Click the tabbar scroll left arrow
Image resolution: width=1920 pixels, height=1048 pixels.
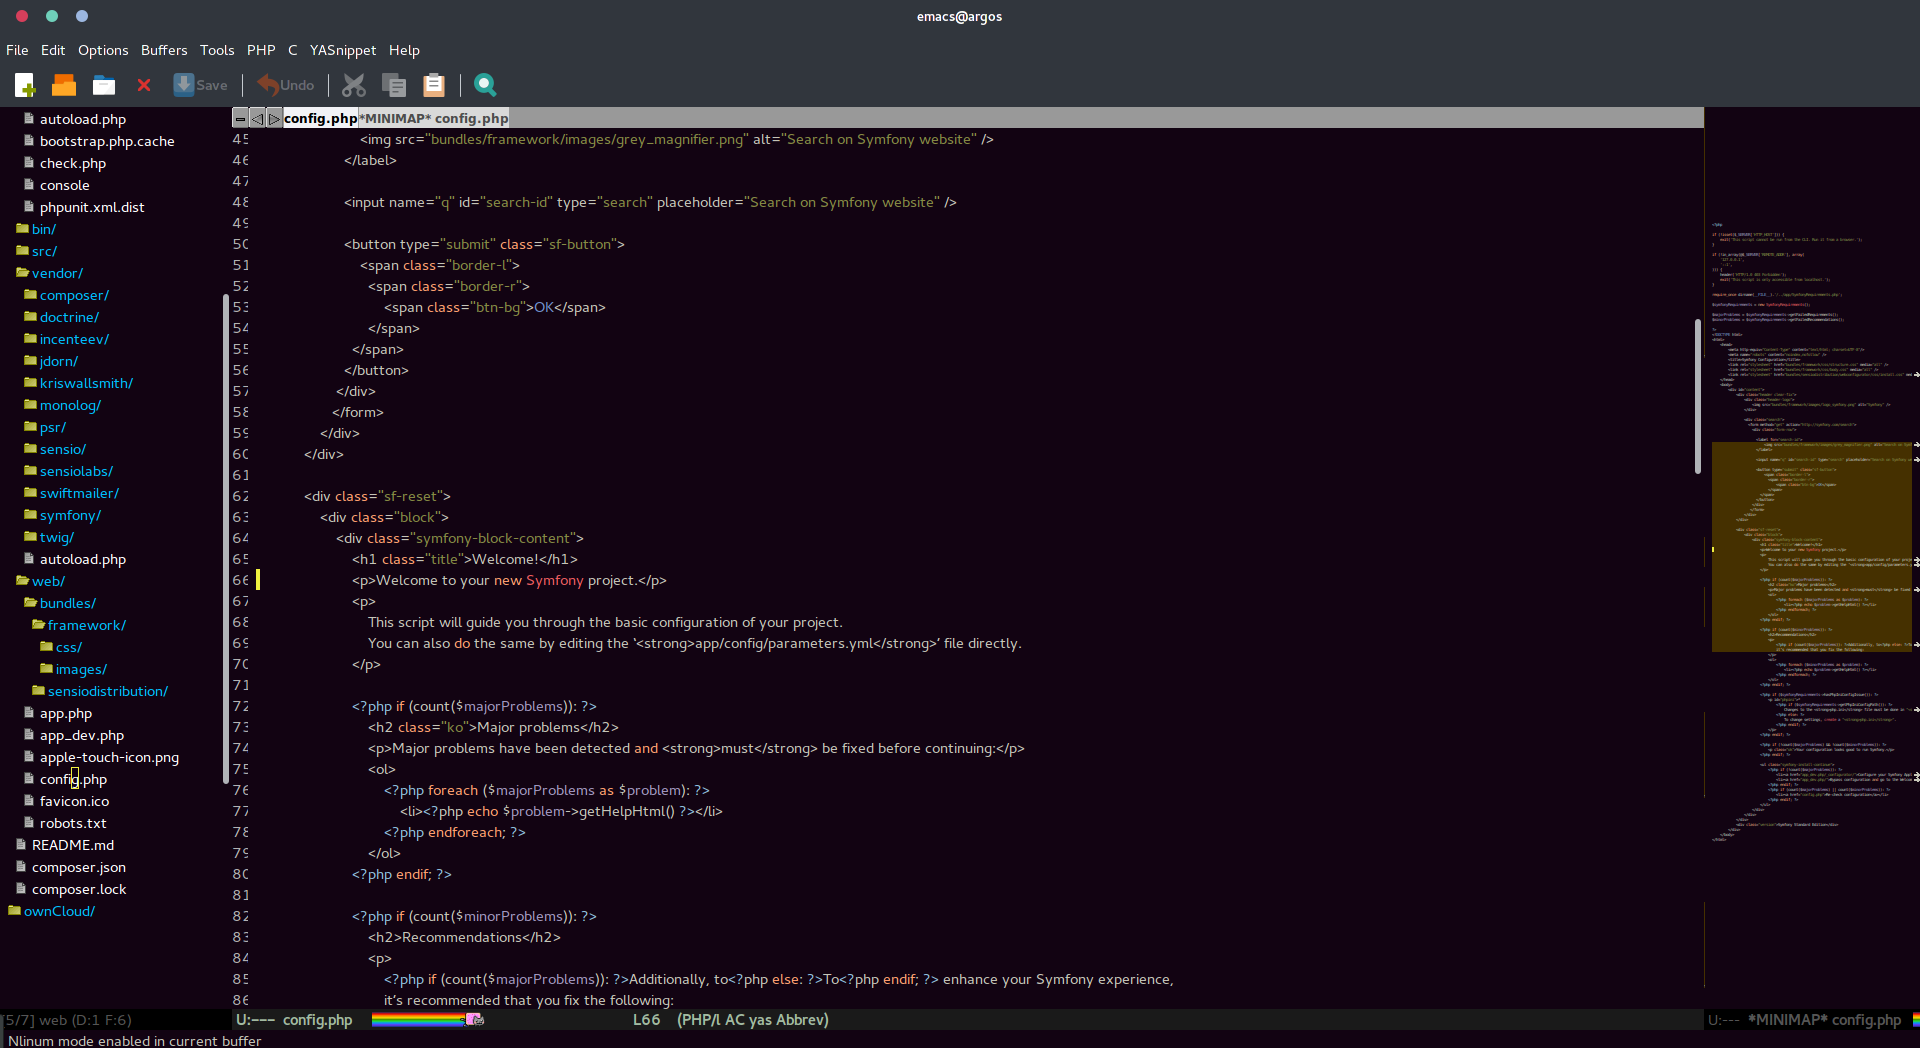257,118
